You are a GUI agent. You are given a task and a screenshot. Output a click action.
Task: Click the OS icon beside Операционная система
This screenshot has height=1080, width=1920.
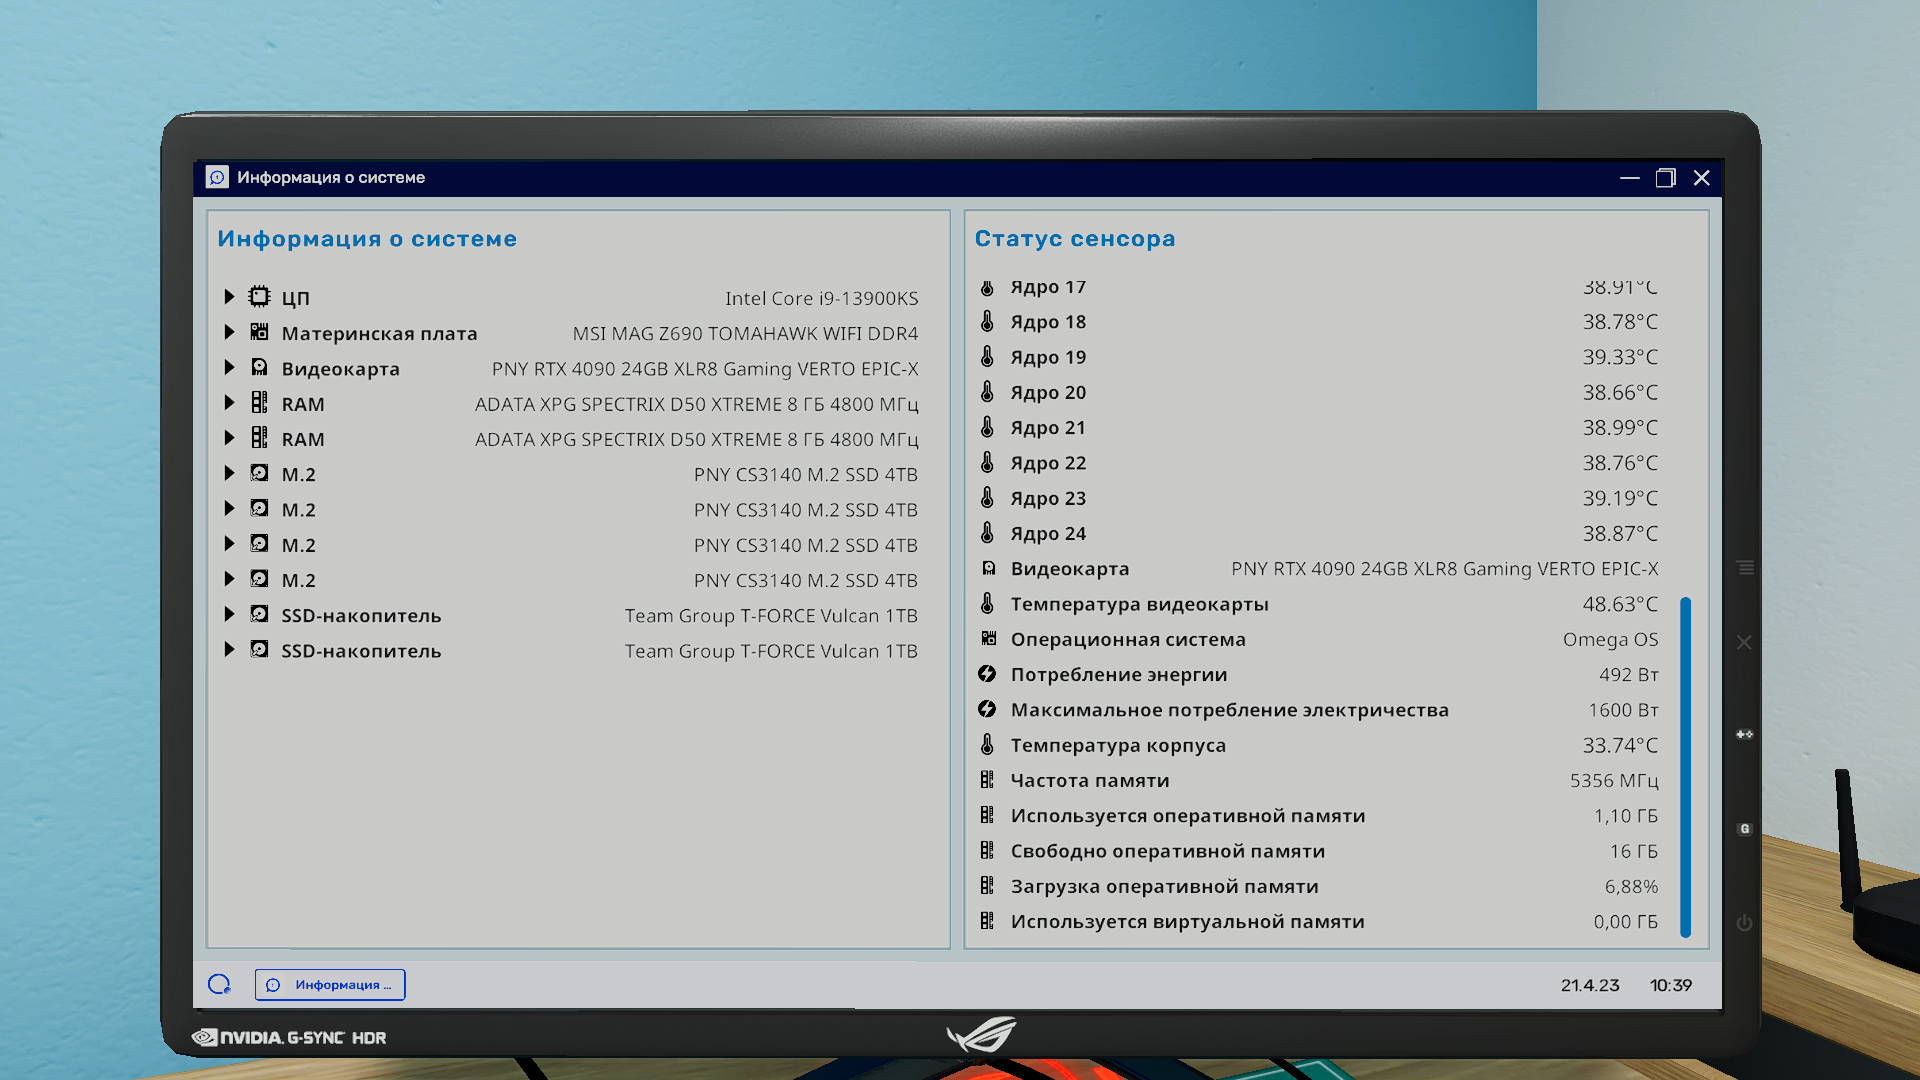click(x=988, y=638)
